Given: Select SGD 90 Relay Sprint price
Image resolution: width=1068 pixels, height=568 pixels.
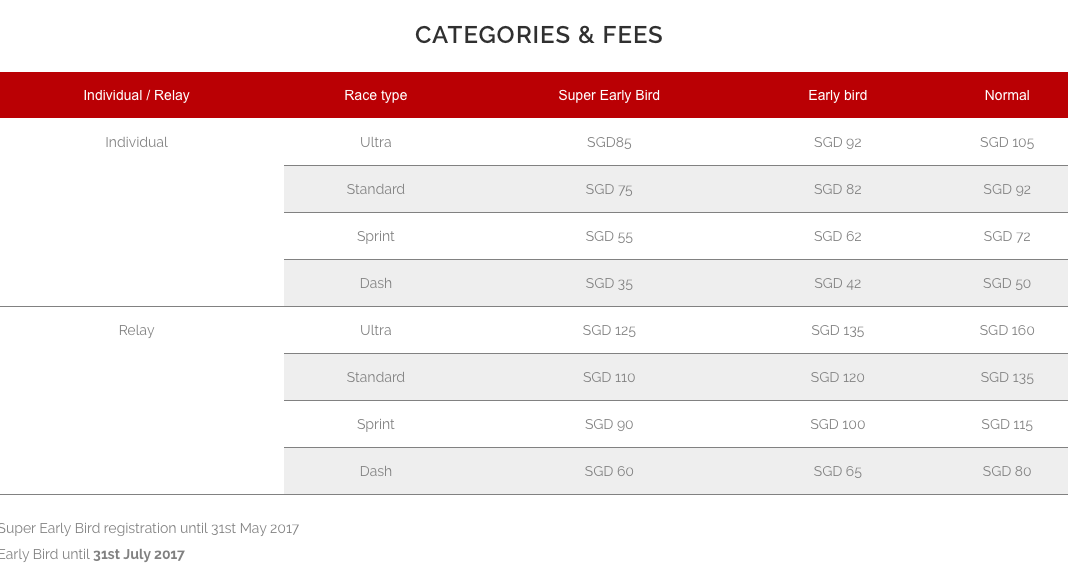Looking at the screenshot, I should 609,424.
